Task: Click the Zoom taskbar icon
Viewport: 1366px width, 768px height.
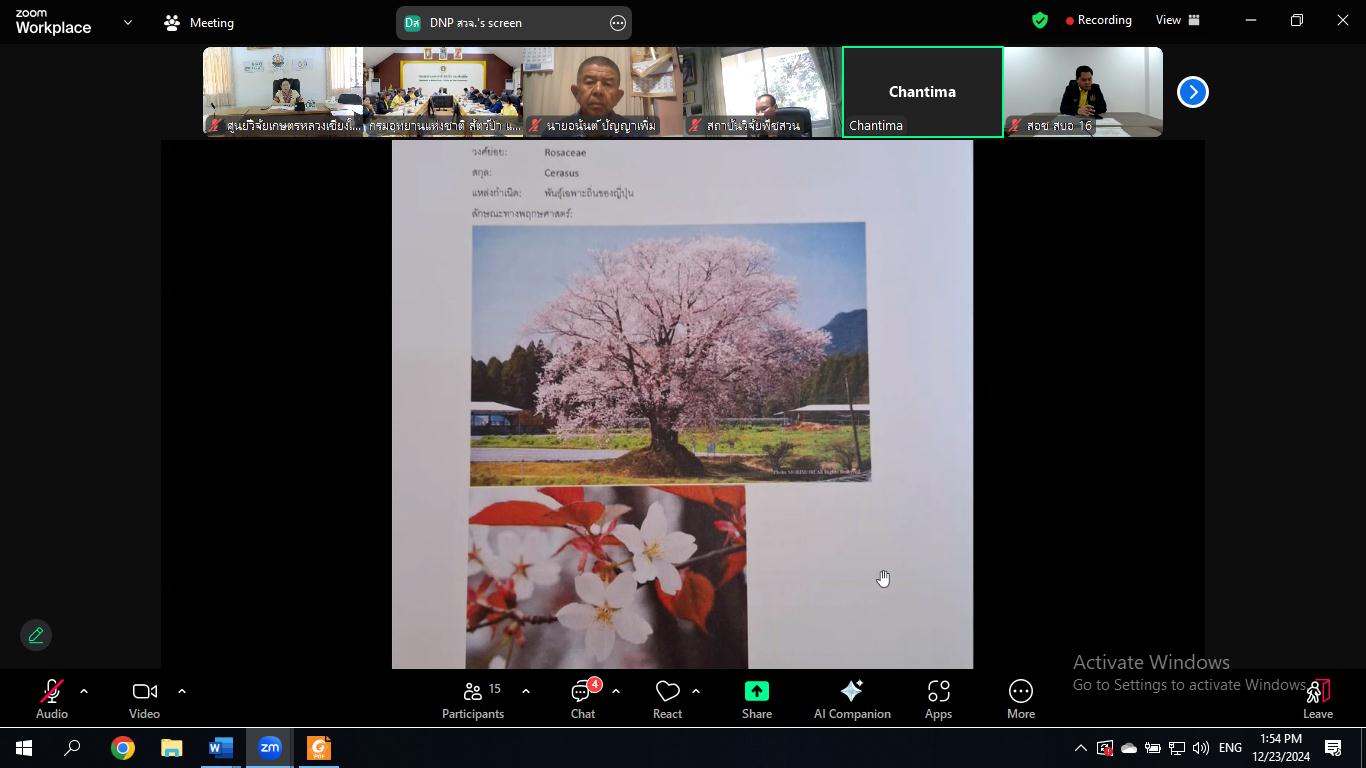Action: pyautogui.click(x=269, y=748)
